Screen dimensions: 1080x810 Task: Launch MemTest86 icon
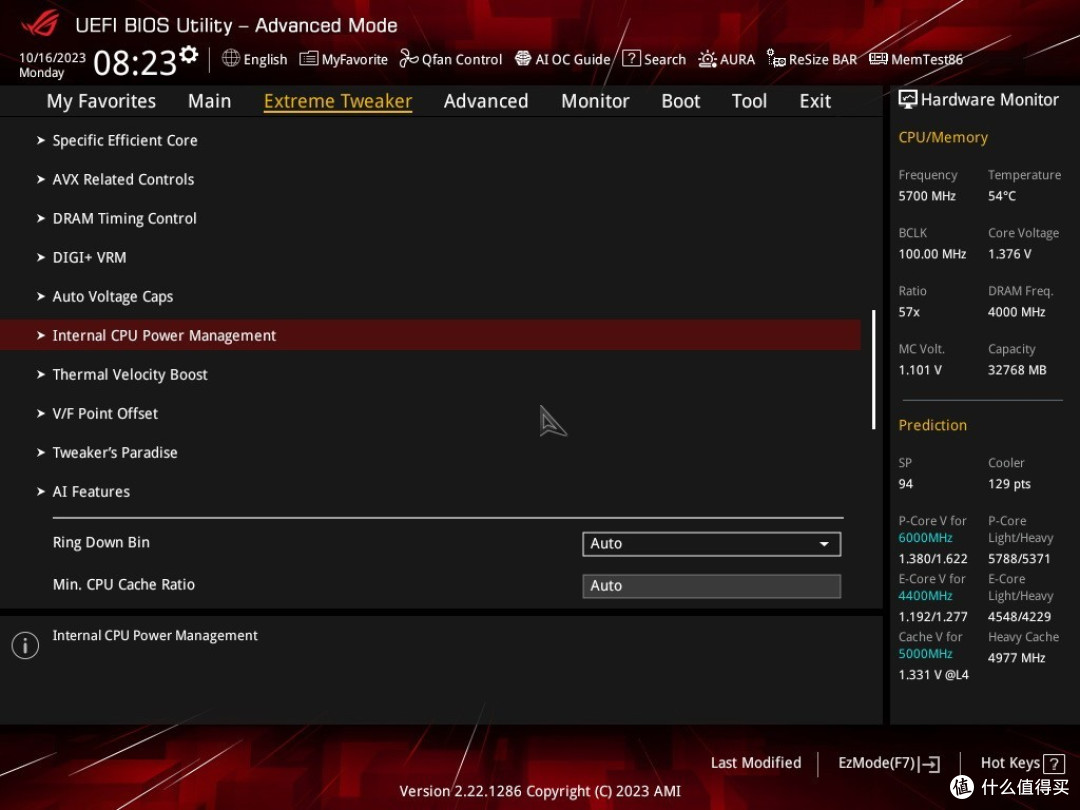click(878, 59)
